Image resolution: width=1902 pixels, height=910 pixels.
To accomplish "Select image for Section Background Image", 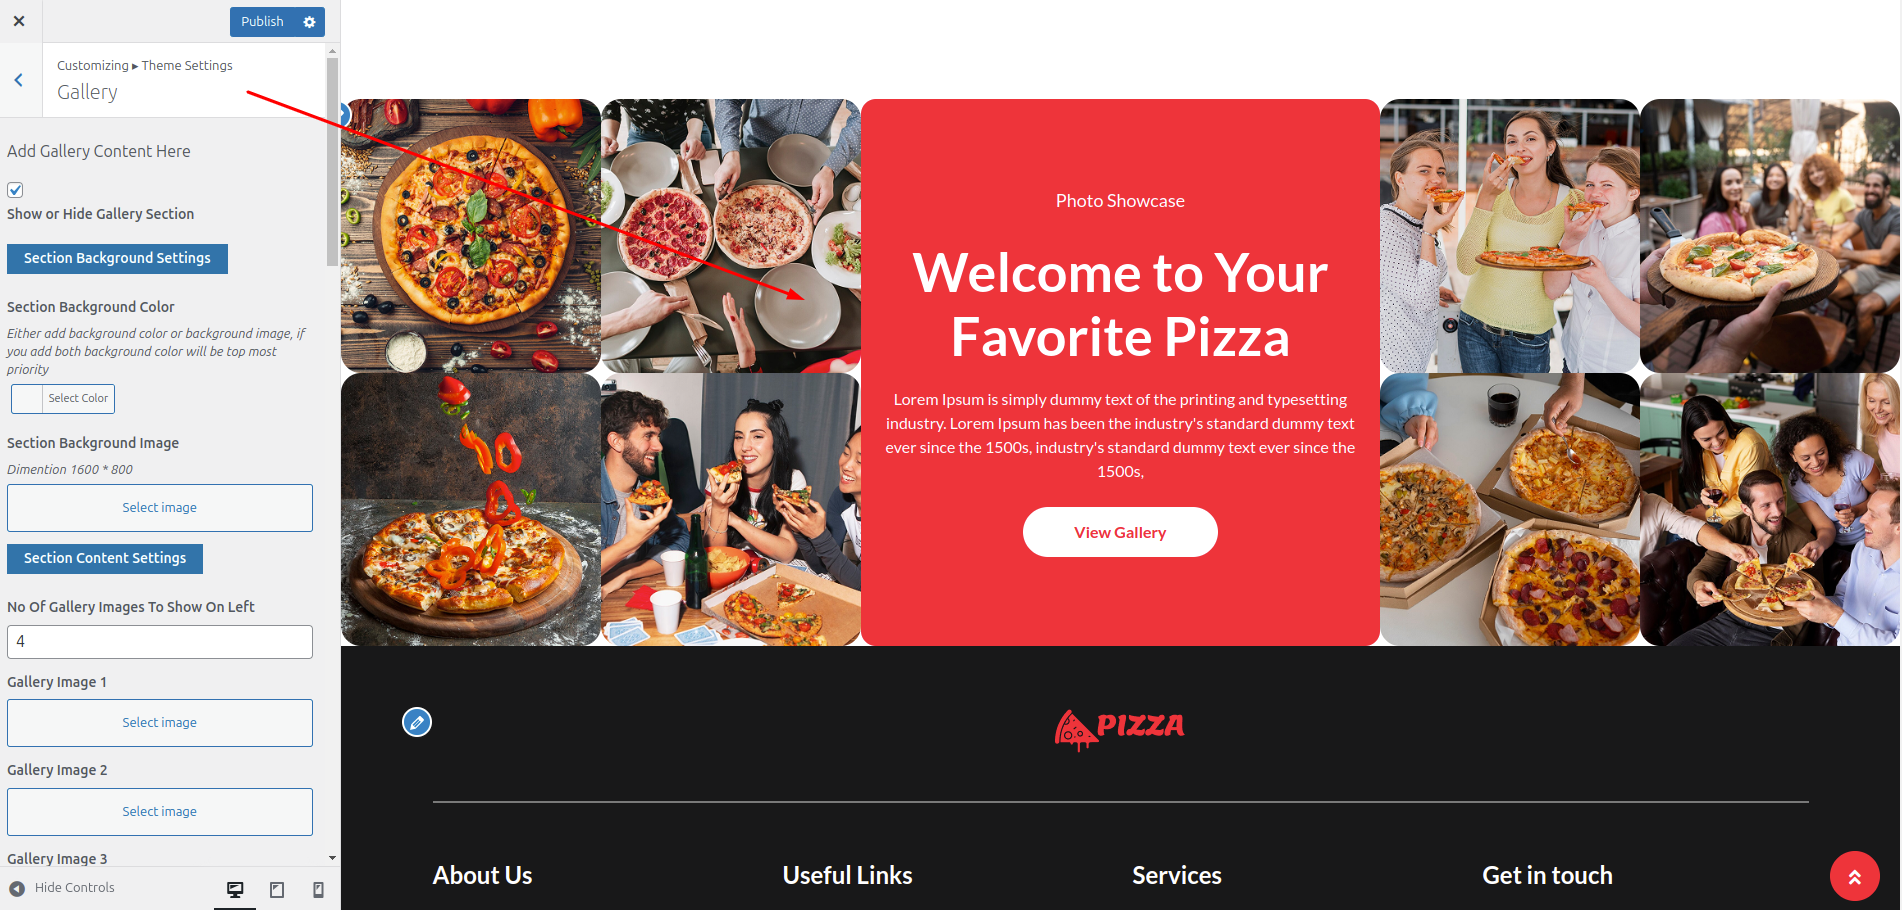I will point(160,508).
